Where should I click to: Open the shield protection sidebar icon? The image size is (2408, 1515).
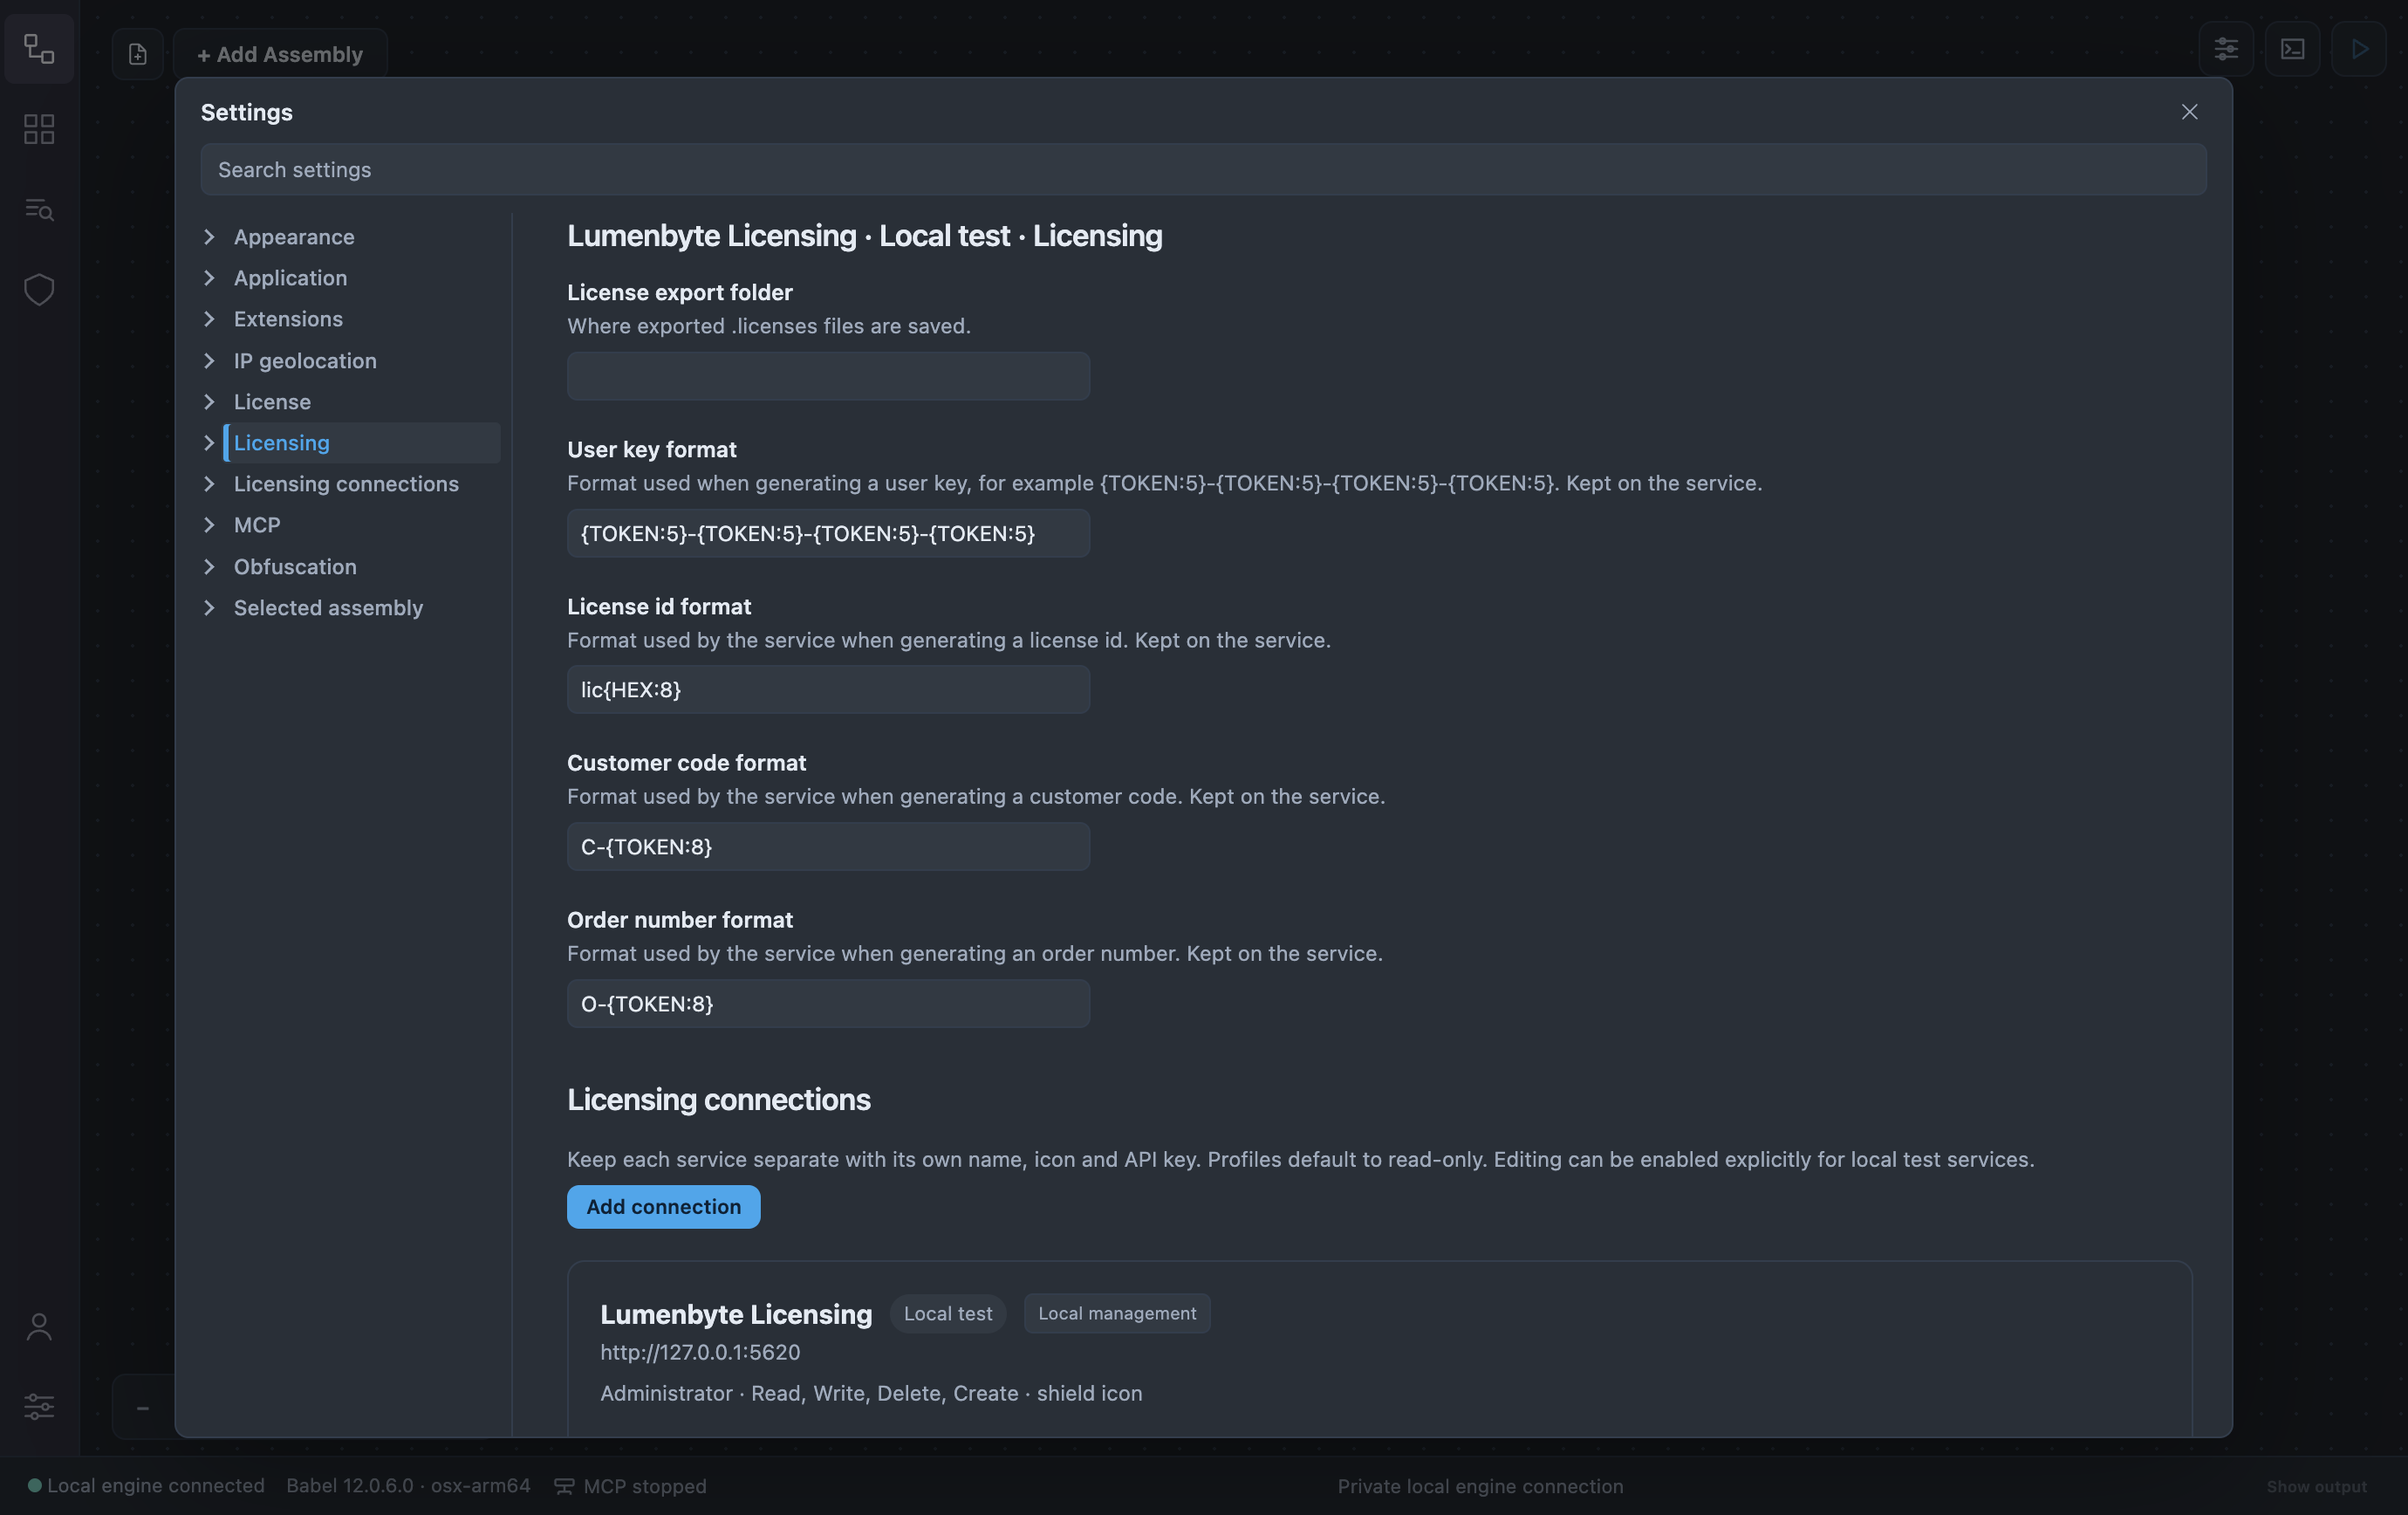click(39, 290)
